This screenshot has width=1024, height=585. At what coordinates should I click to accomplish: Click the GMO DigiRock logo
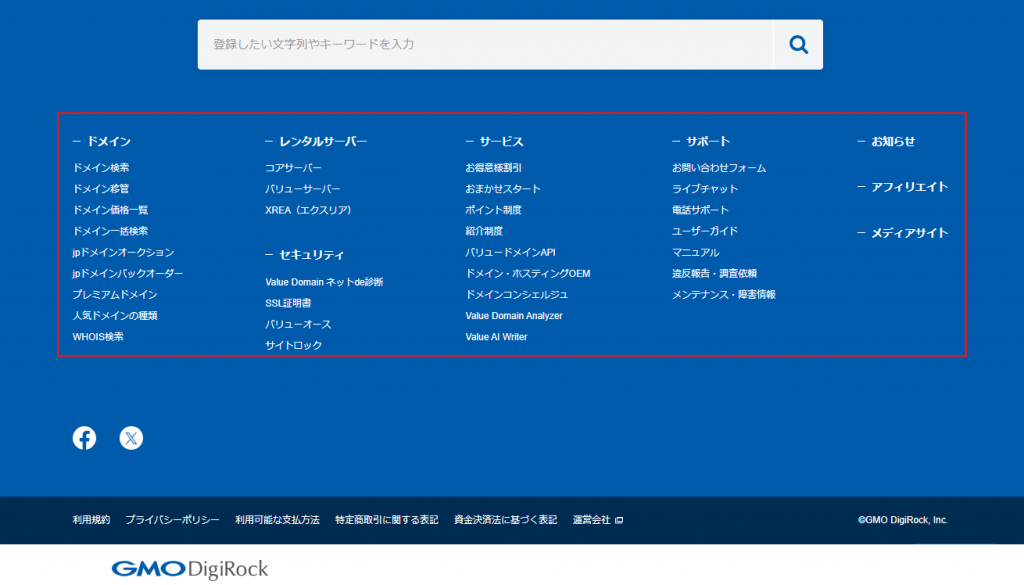[x=190, y=569]
